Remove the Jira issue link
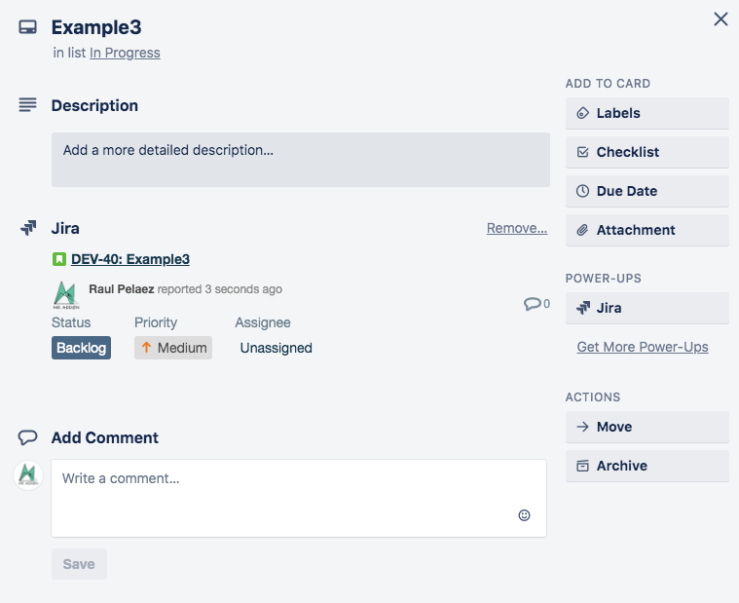The width and height of the screenshot is (739, 603). 516,228
